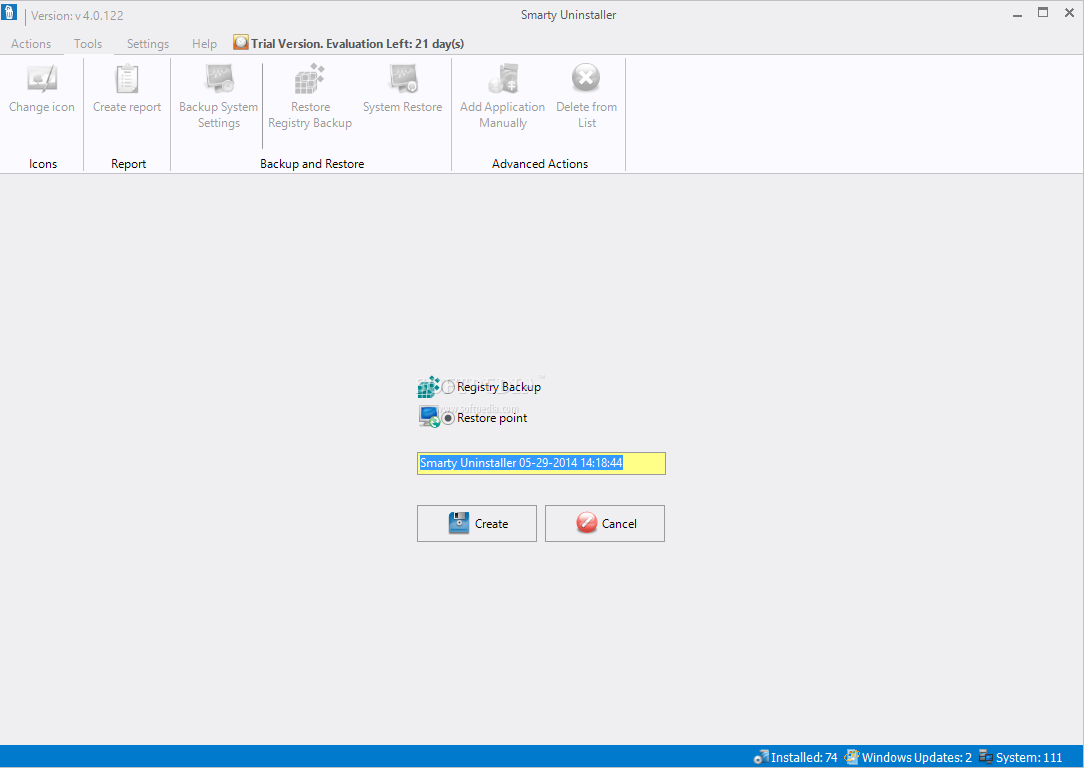Open the Help tab
The image size is (1084, 768).
tap(205, 44)
